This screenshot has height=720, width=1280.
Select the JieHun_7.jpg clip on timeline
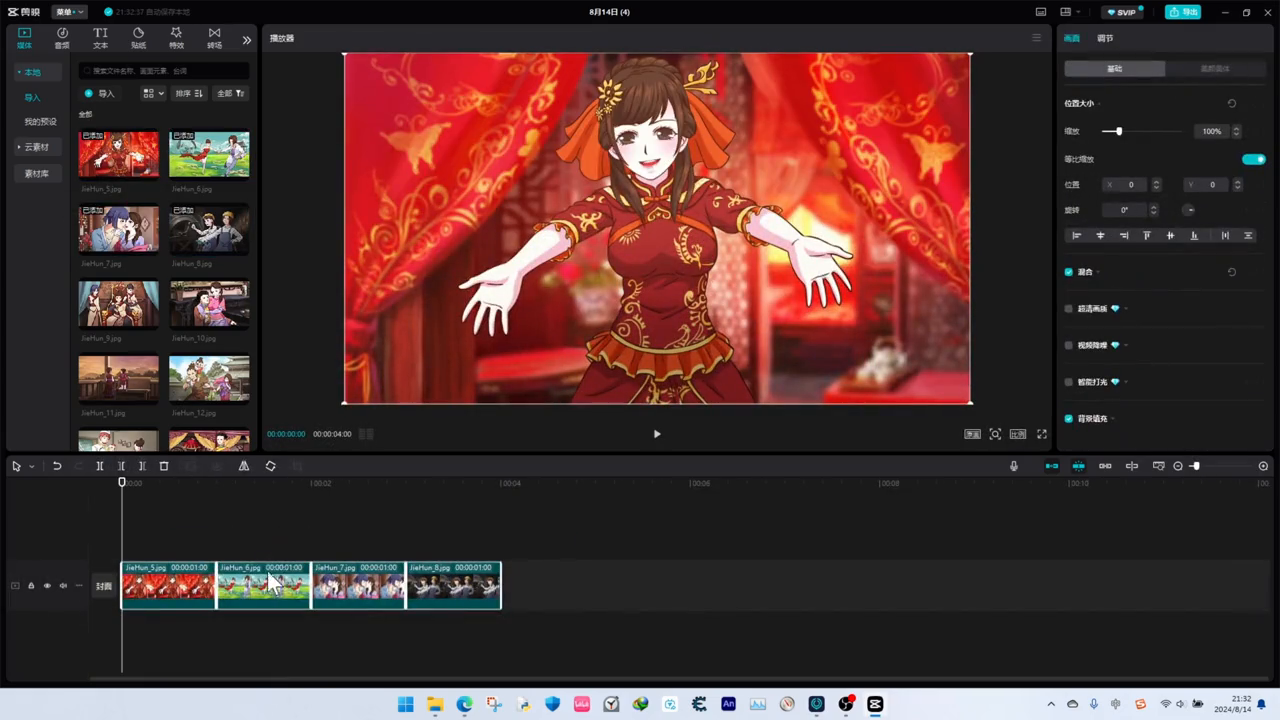click(x=358, y=585)
